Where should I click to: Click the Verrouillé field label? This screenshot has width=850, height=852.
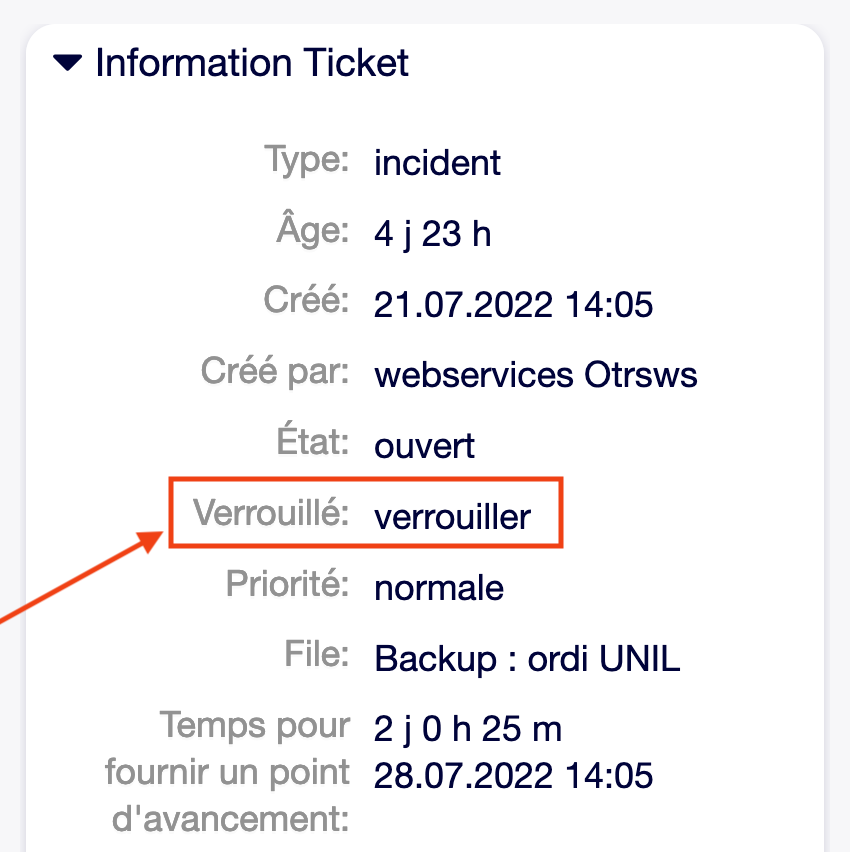click(x=271, y=514)
